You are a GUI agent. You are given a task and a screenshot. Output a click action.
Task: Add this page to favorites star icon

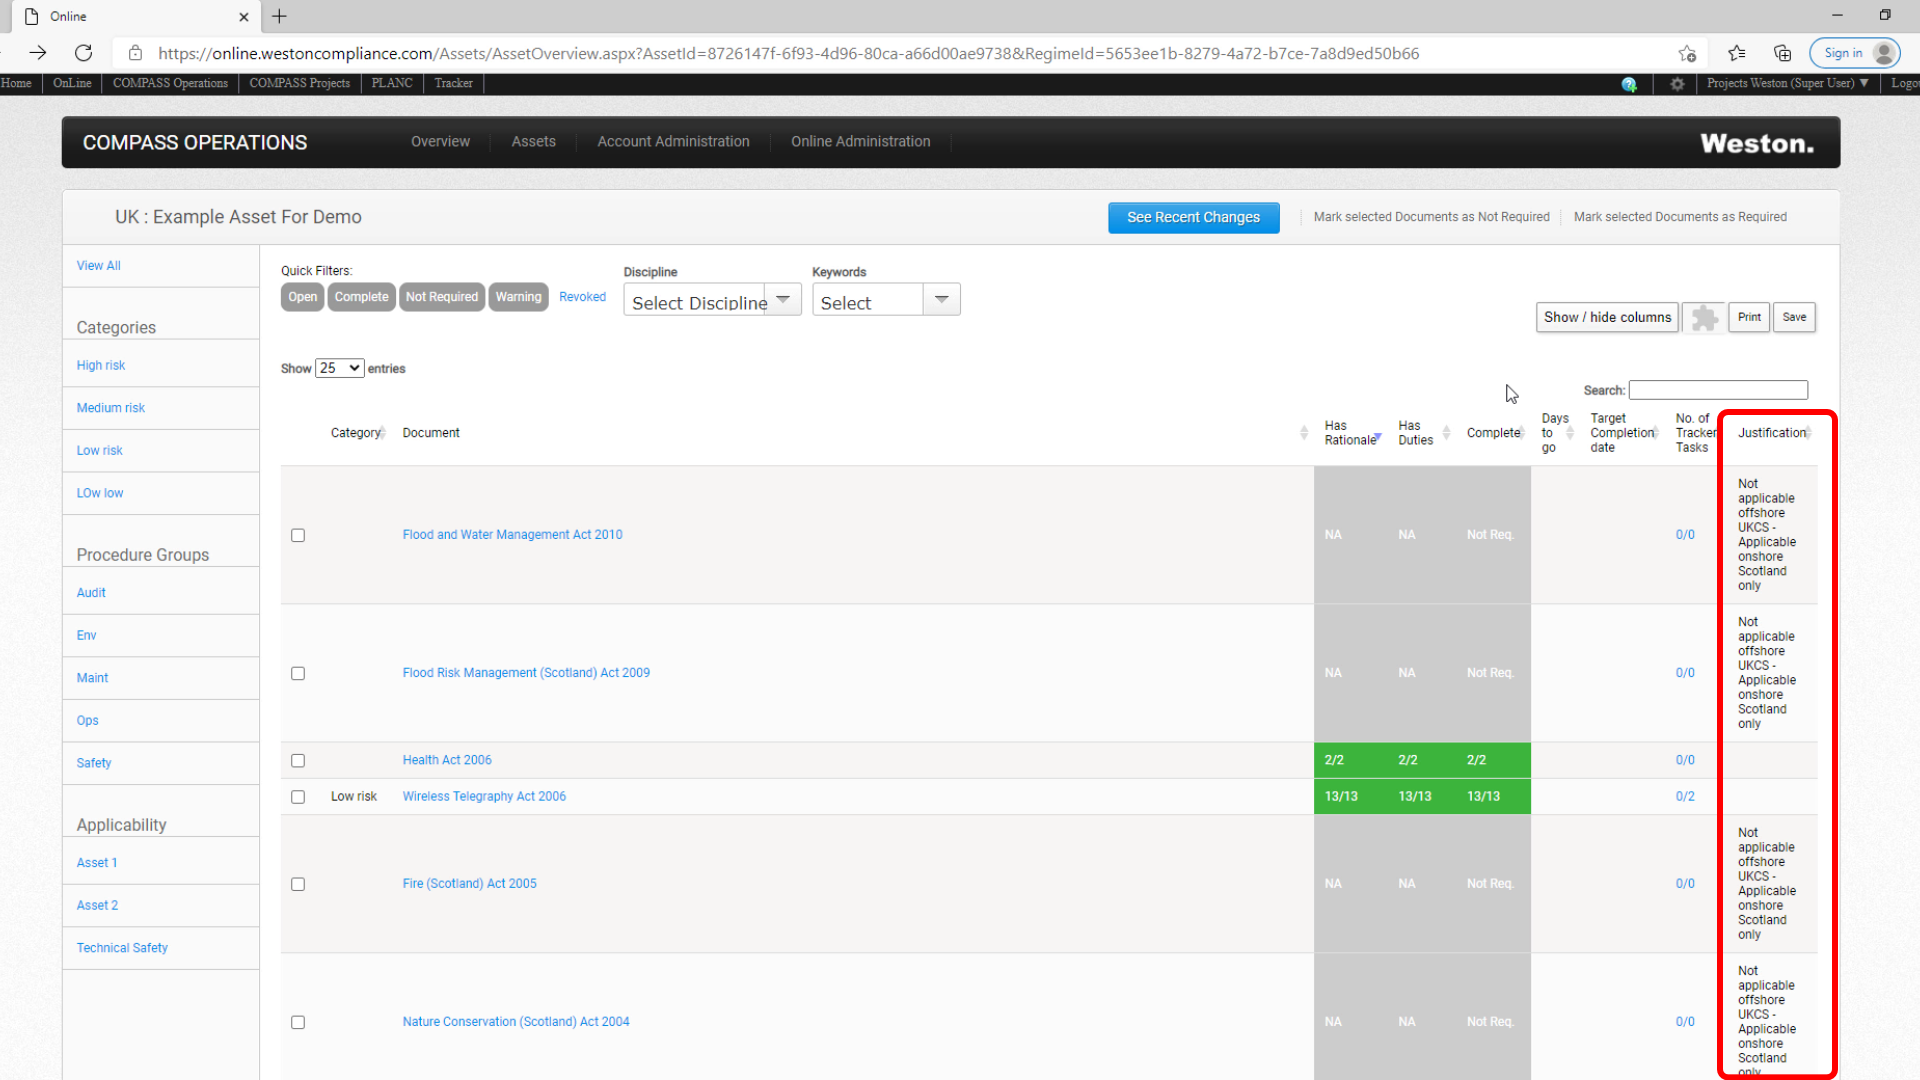click(1687, 53)
